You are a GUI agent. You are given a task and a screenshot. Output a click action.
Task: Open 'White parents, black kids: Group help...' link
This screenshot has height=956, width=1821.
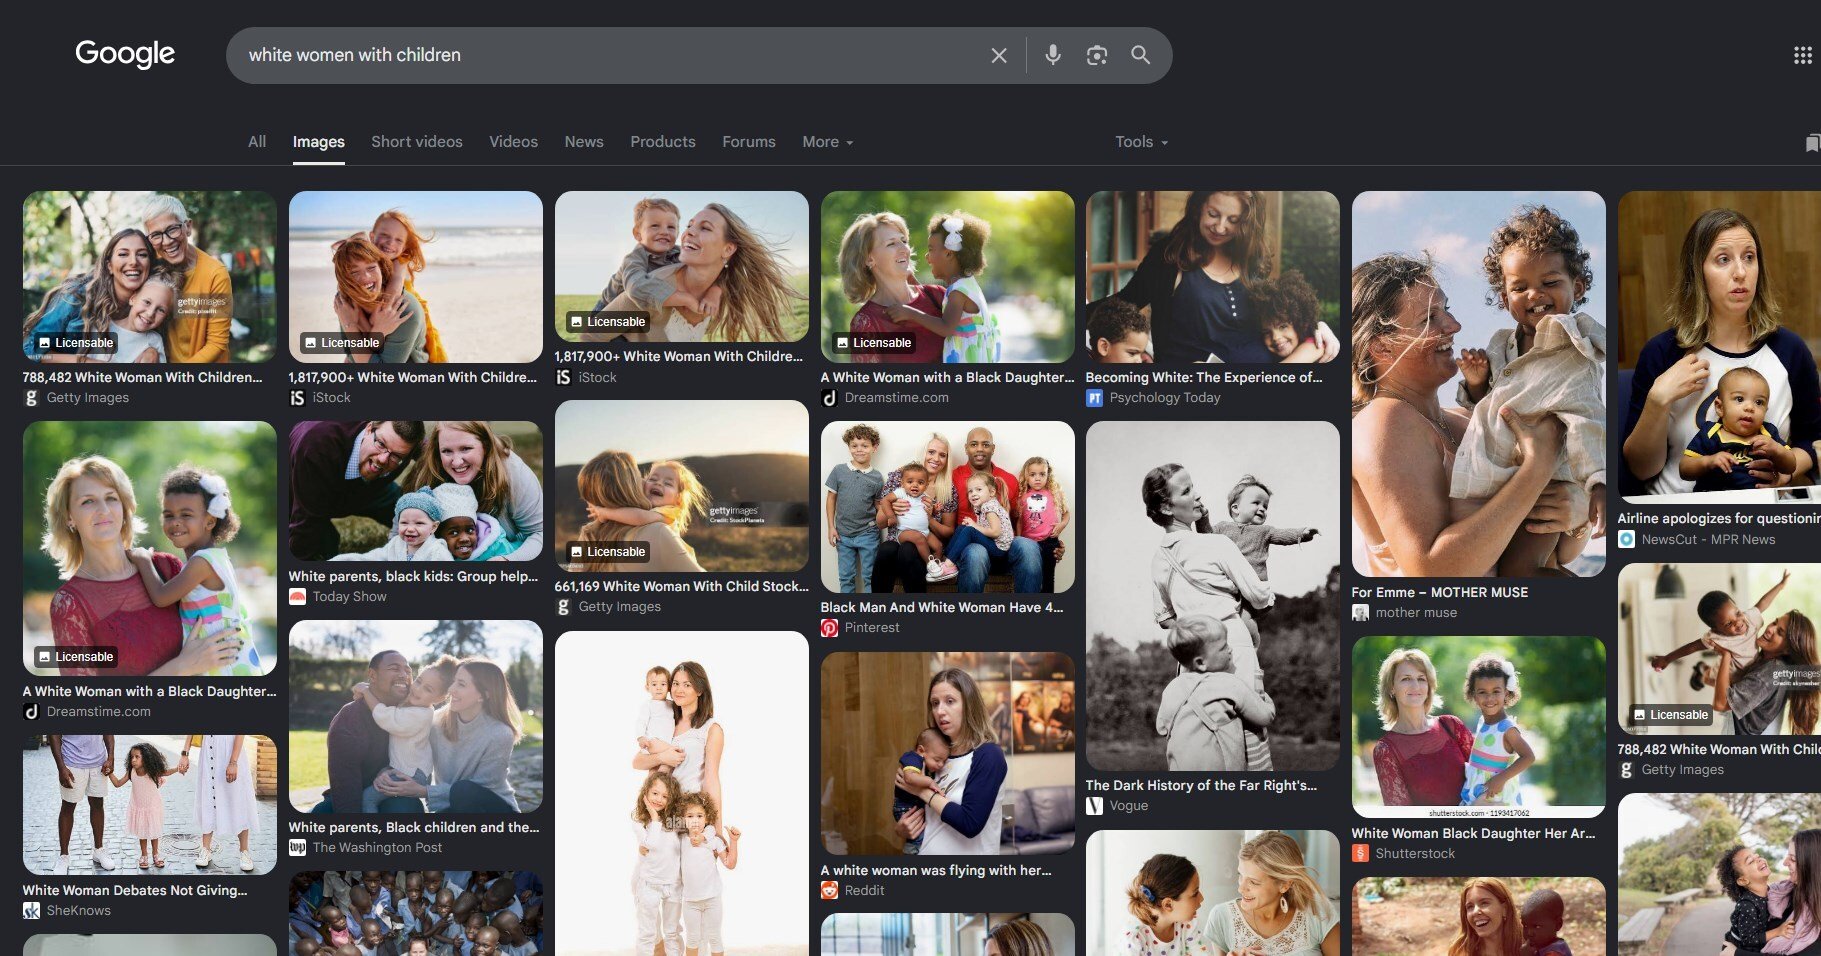click(413, 577)
